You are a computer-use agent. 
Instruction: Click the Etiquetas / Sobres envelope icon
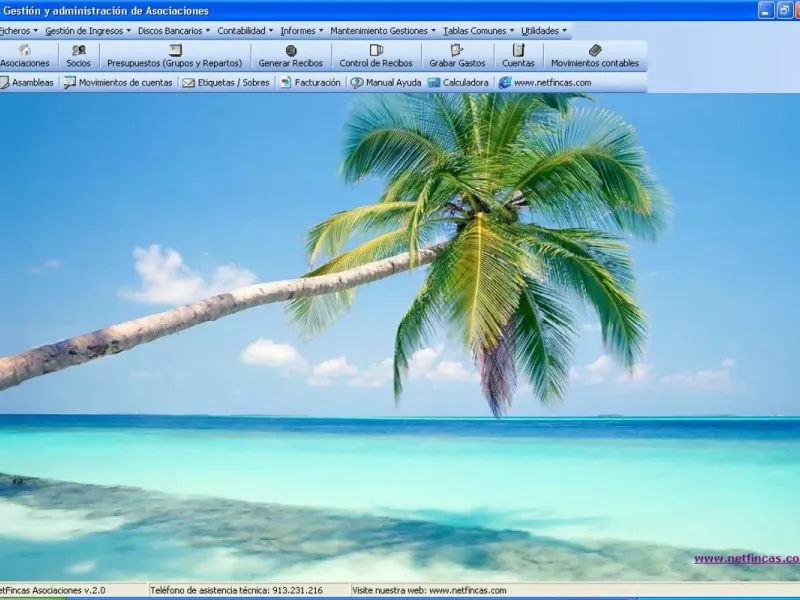tap(189, 83)
